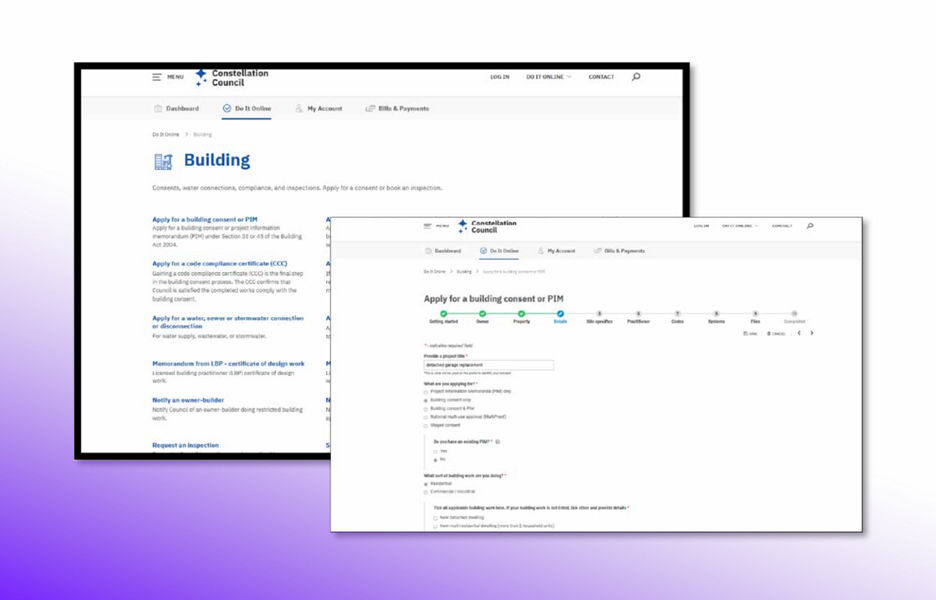
Task: Select Building consent & PIM option
Action: 426,409
